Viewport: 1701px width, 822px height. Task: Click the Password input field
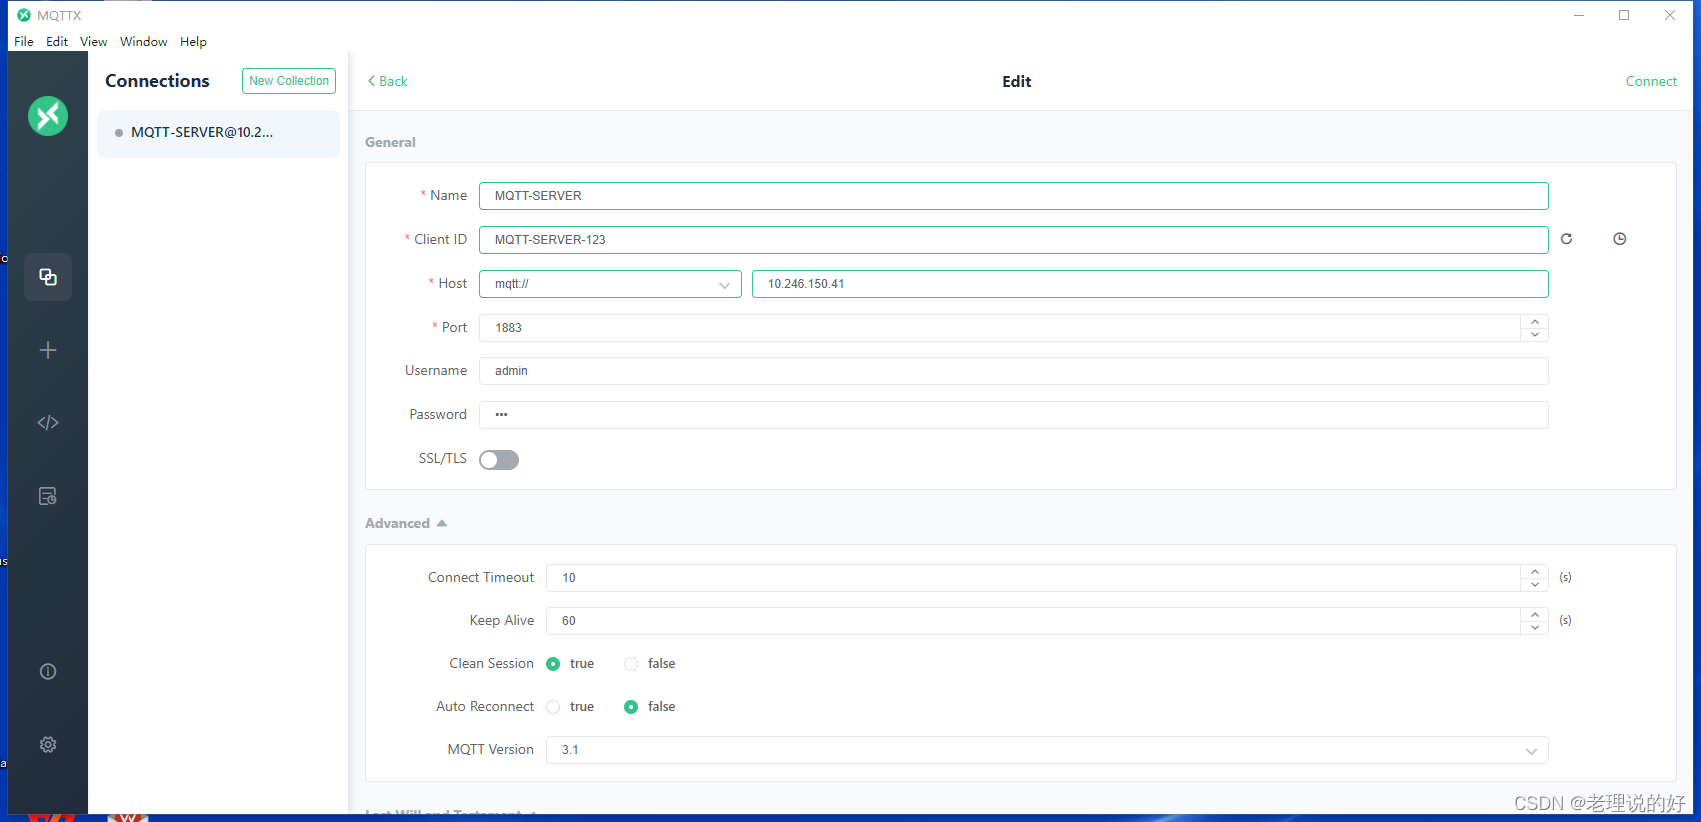[1014, 415]
